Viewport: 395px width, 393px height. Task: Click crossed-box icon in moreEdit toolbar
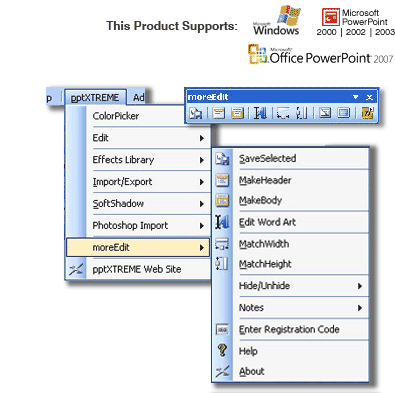[325, 113]
